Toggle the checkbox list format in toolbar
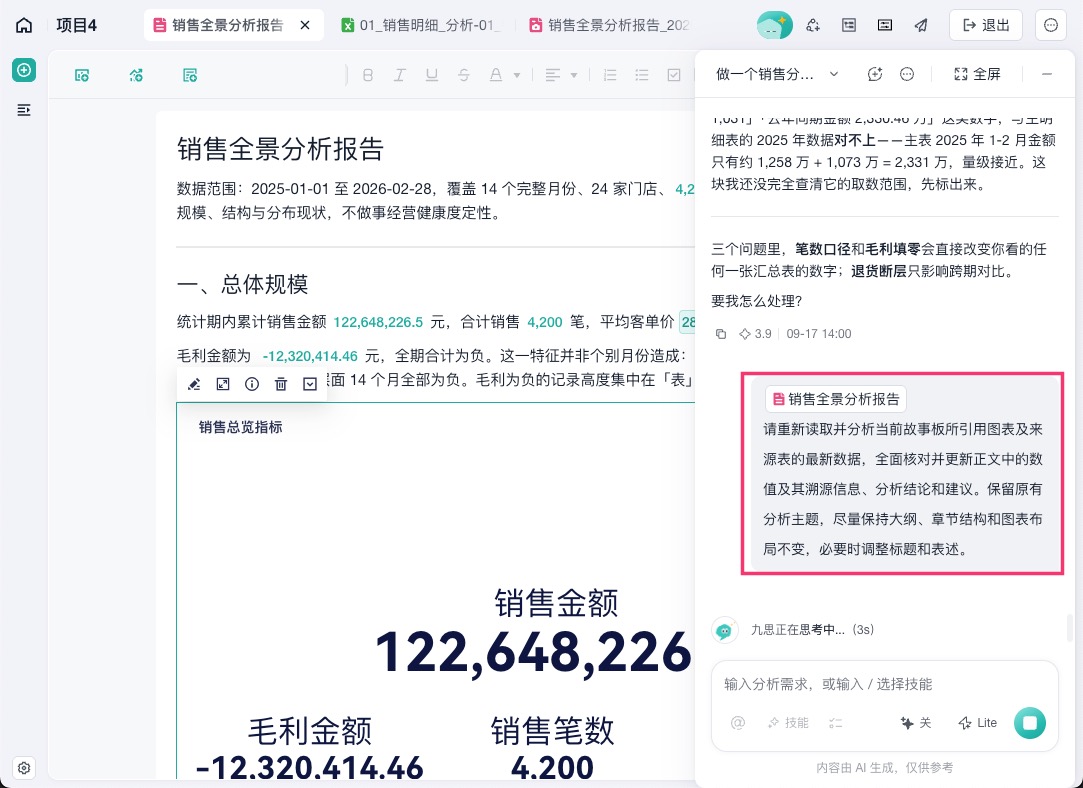 click(674, 75)
